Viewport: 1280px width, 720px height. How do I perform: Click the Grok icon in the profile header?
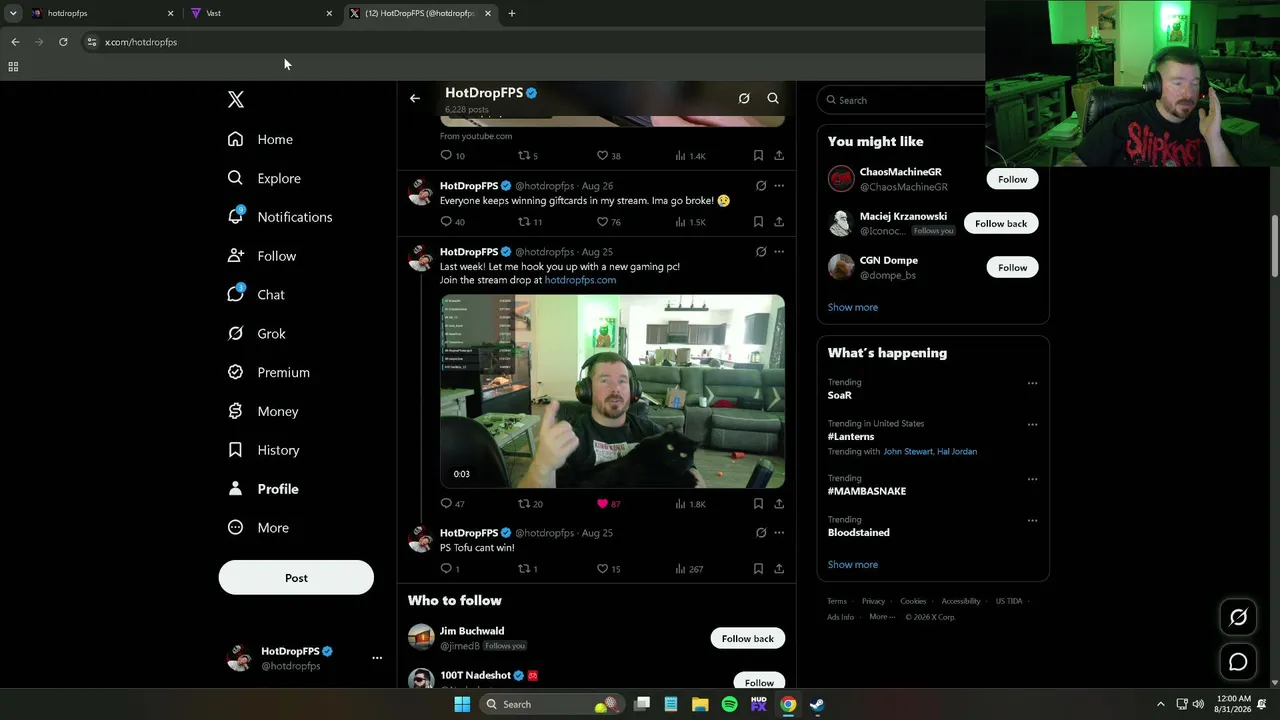tap(744, 98)
